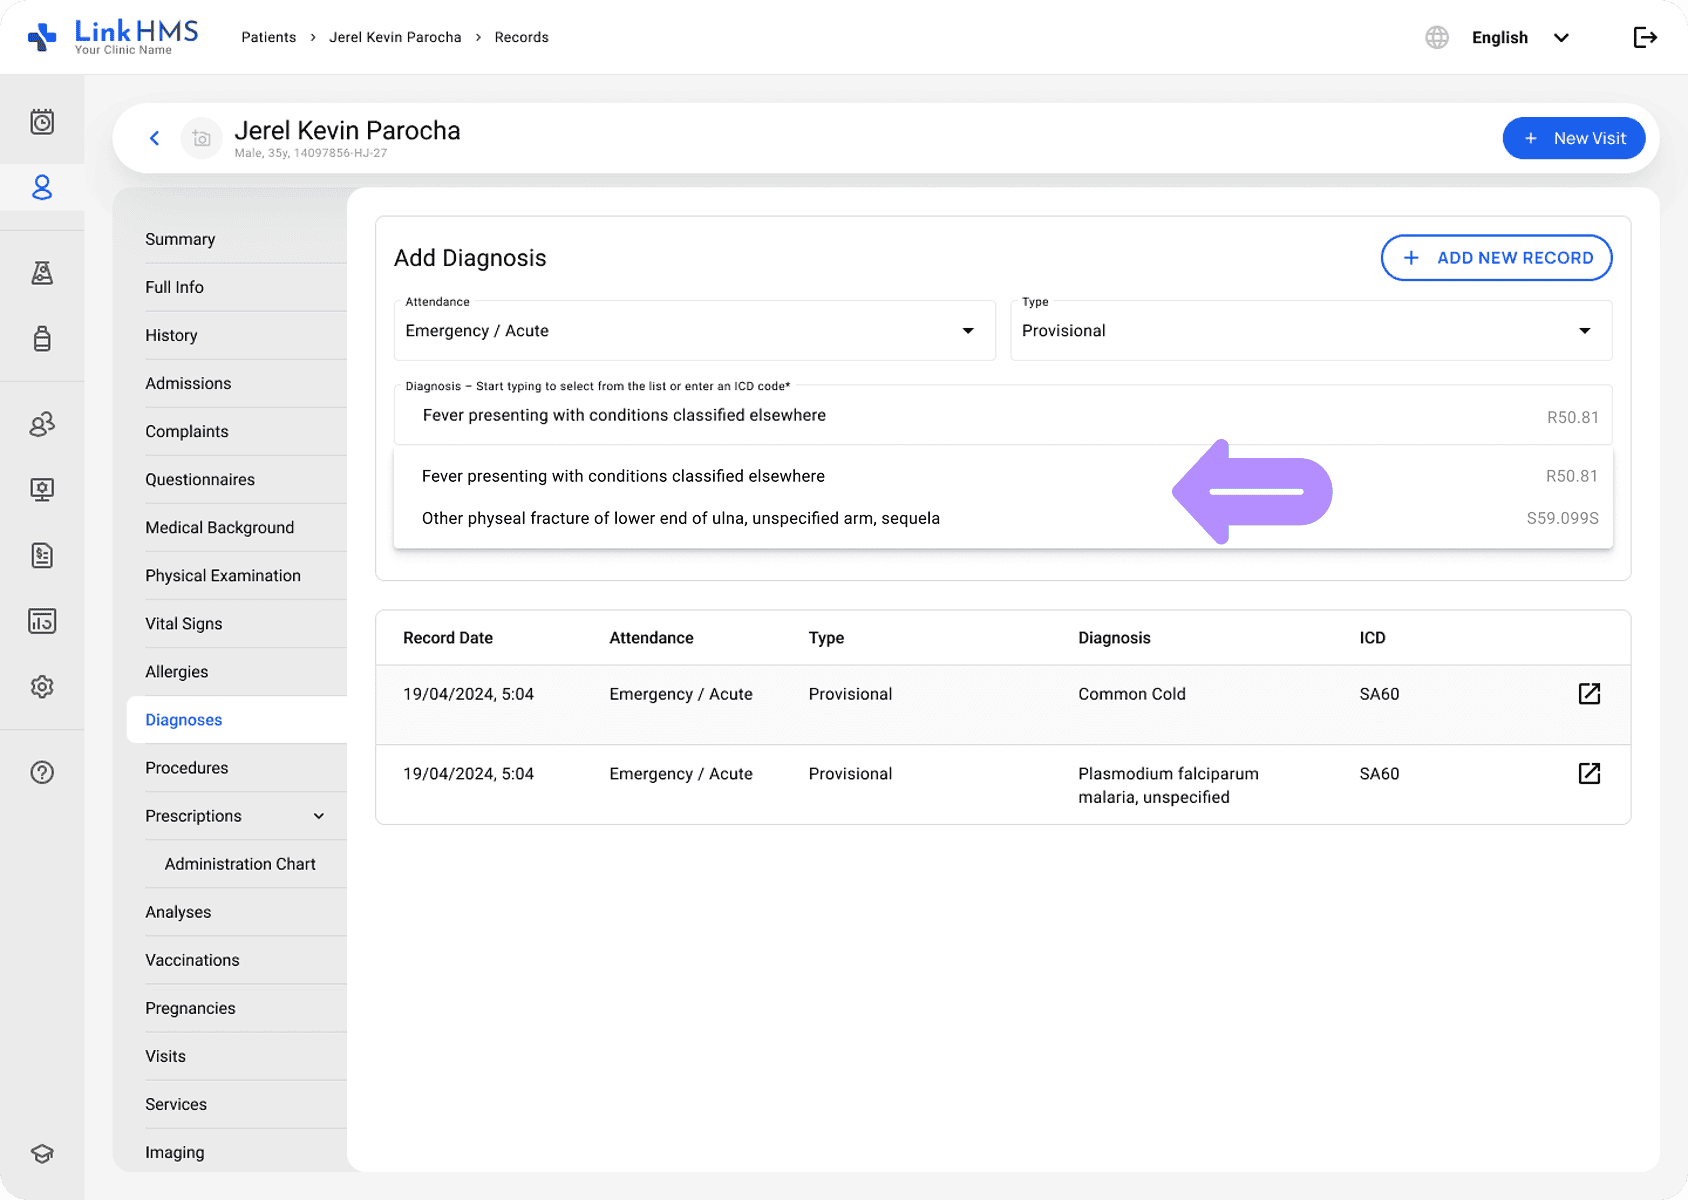Click the New Visit button
Image resolution: width=1688 pixels, height=1200 pixels.
coord(1574,138)
